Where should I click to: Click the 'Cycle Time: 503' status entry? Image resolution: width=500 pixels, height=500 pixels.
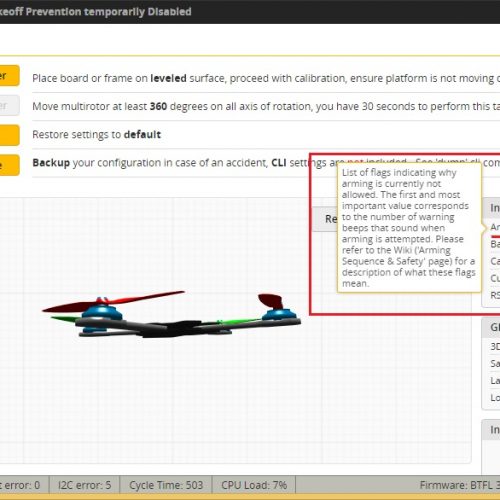point(166,485)
